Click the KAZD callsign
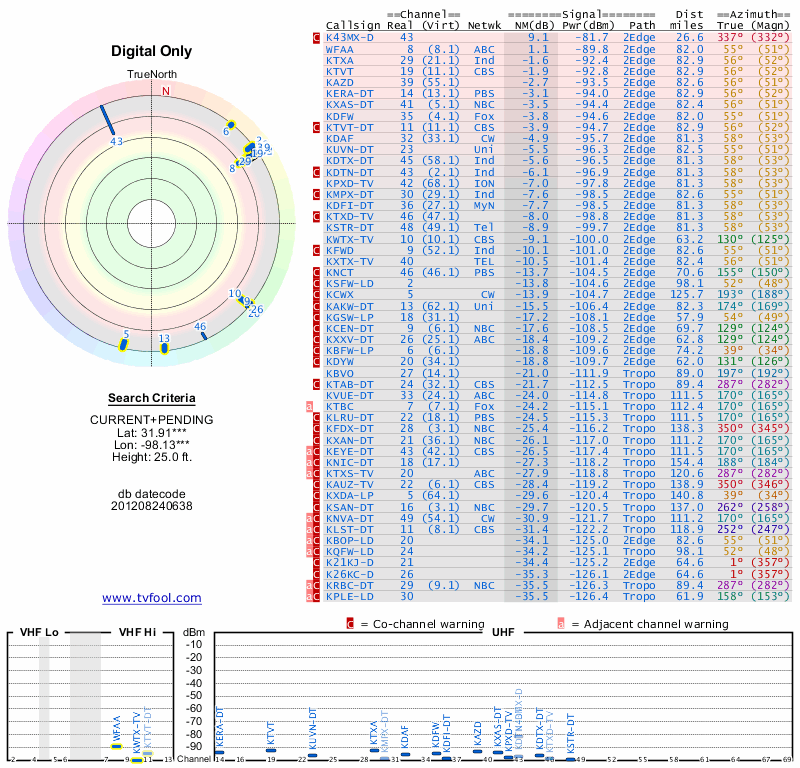Image resolution: width=800 pixels, height=768 pixels. [x=339, y=82]
